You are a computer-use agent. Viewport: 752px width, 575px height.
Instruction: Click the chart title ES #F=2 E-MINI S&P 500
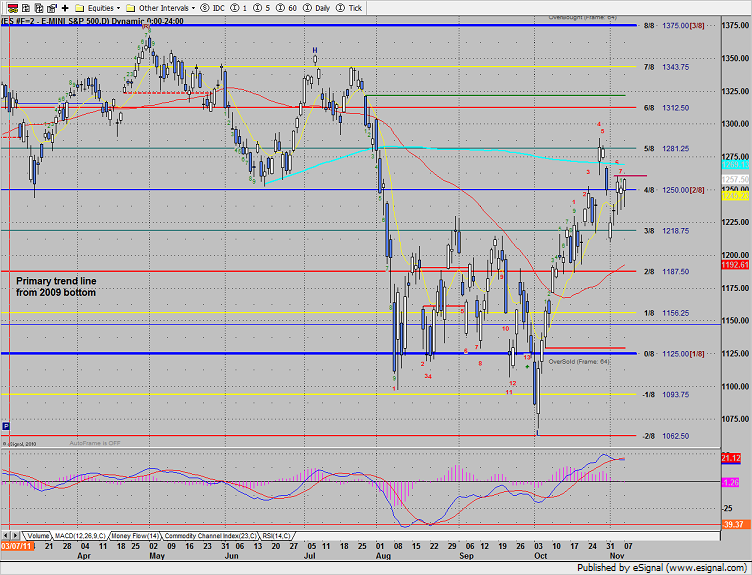coord(92,21)
